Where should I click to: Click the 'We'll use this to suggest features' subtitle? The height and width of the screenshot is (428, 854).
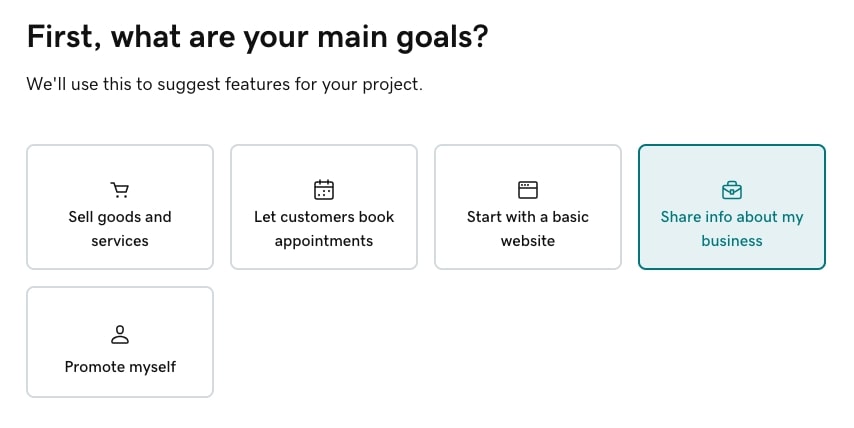224,84
